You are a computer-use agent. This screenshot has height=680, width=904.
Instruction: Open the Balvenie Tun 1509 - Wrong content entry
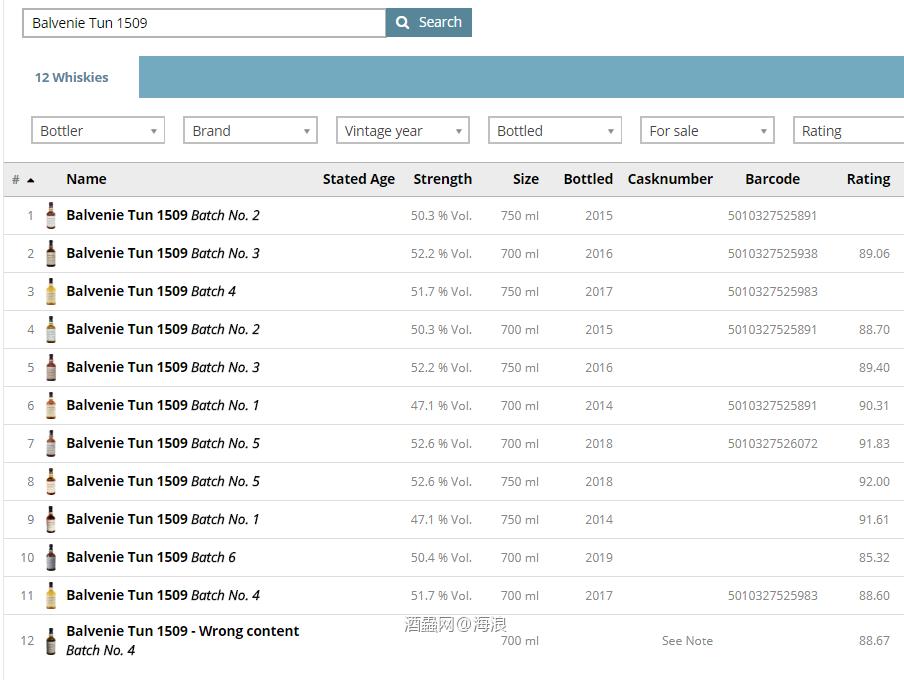(183, 640)
